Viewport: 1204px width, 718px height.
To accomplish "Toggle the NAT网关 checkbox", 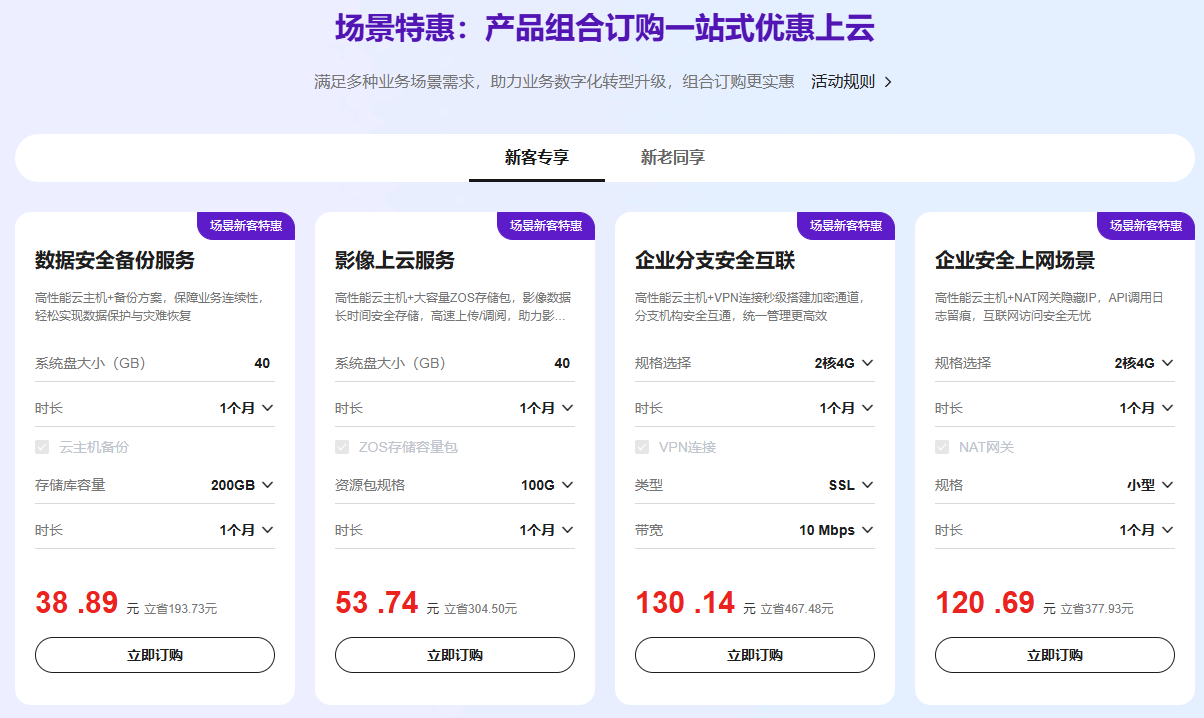I will (942, 447).
